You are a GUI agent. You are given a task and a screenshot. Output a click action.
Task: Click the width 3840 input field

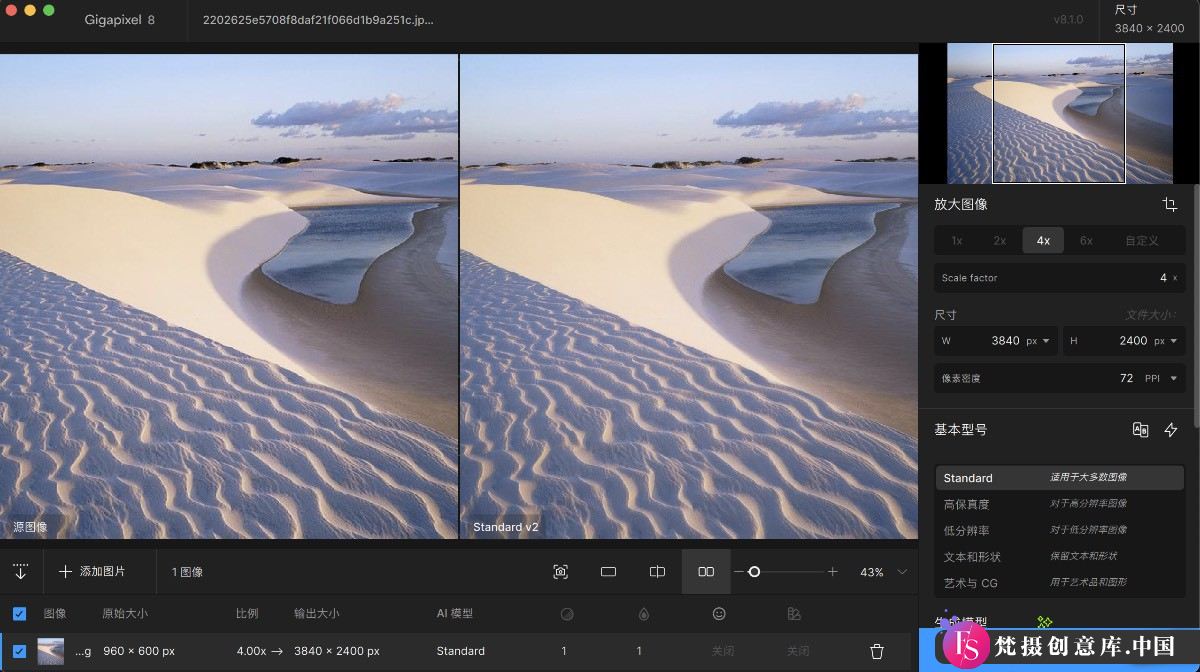[x=996, y=341]
